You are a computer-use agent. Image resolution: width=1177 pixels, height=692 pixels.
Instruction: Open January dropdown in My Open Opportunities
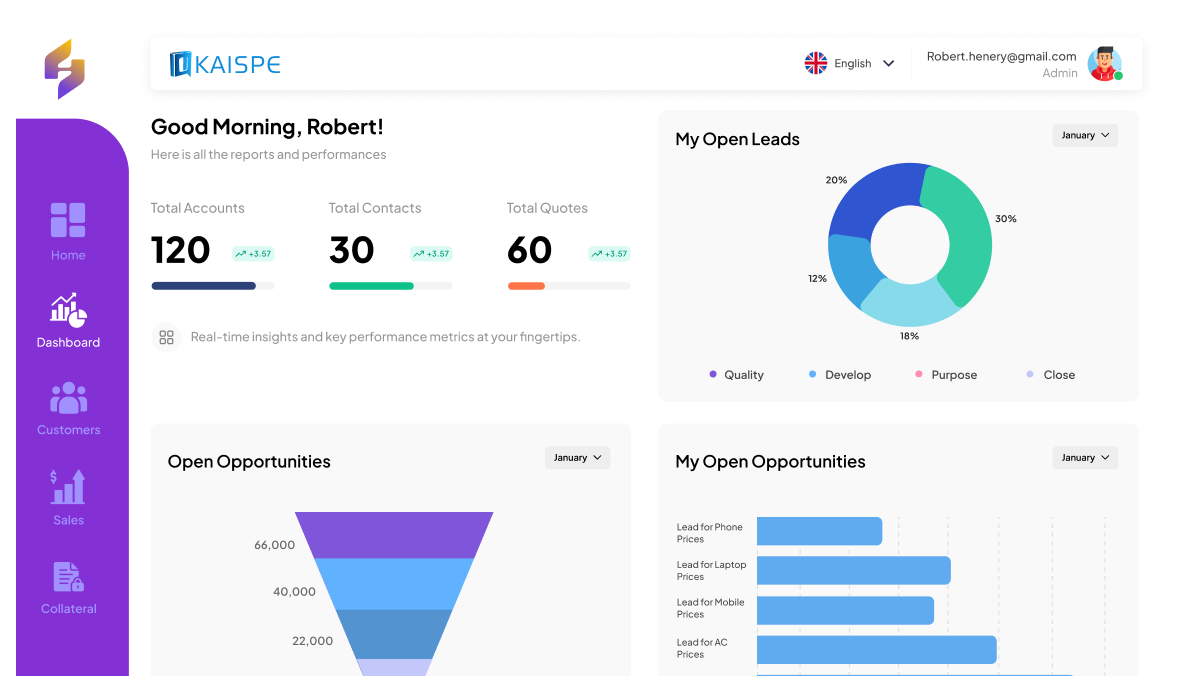point(1085,457)
